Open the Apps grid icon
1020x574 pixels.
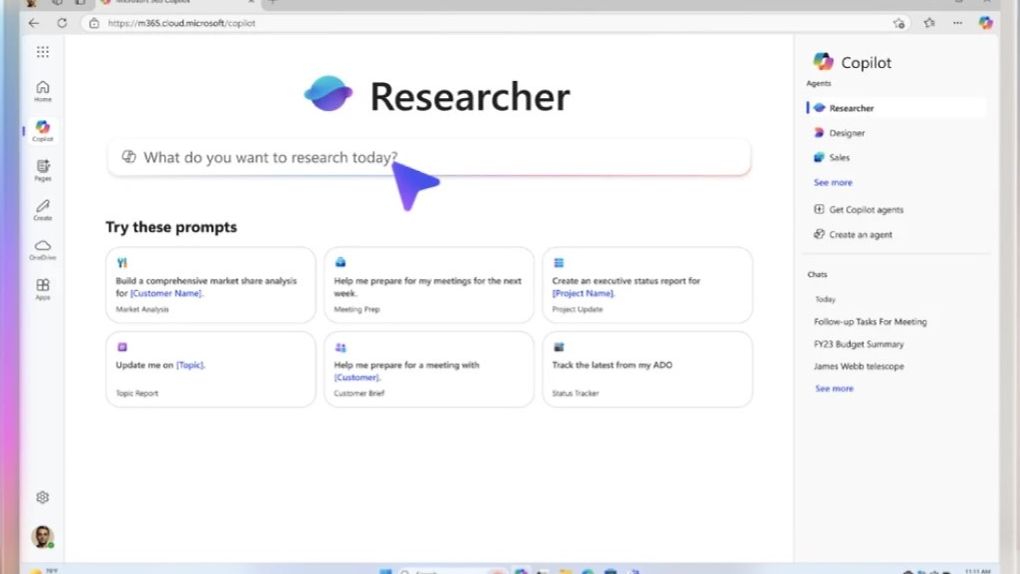click(x=43, y=288)
